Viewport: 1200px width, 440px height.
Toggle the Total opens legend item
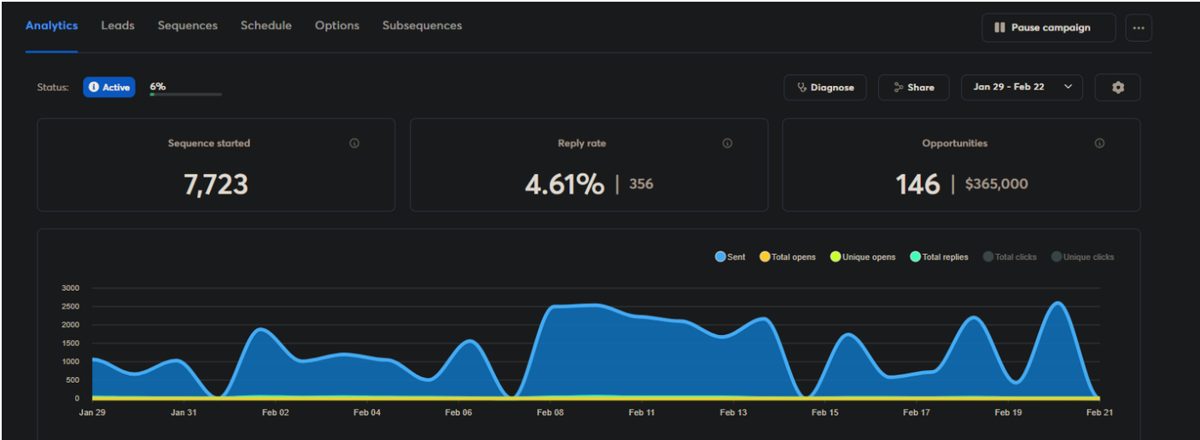click(785, 257)
